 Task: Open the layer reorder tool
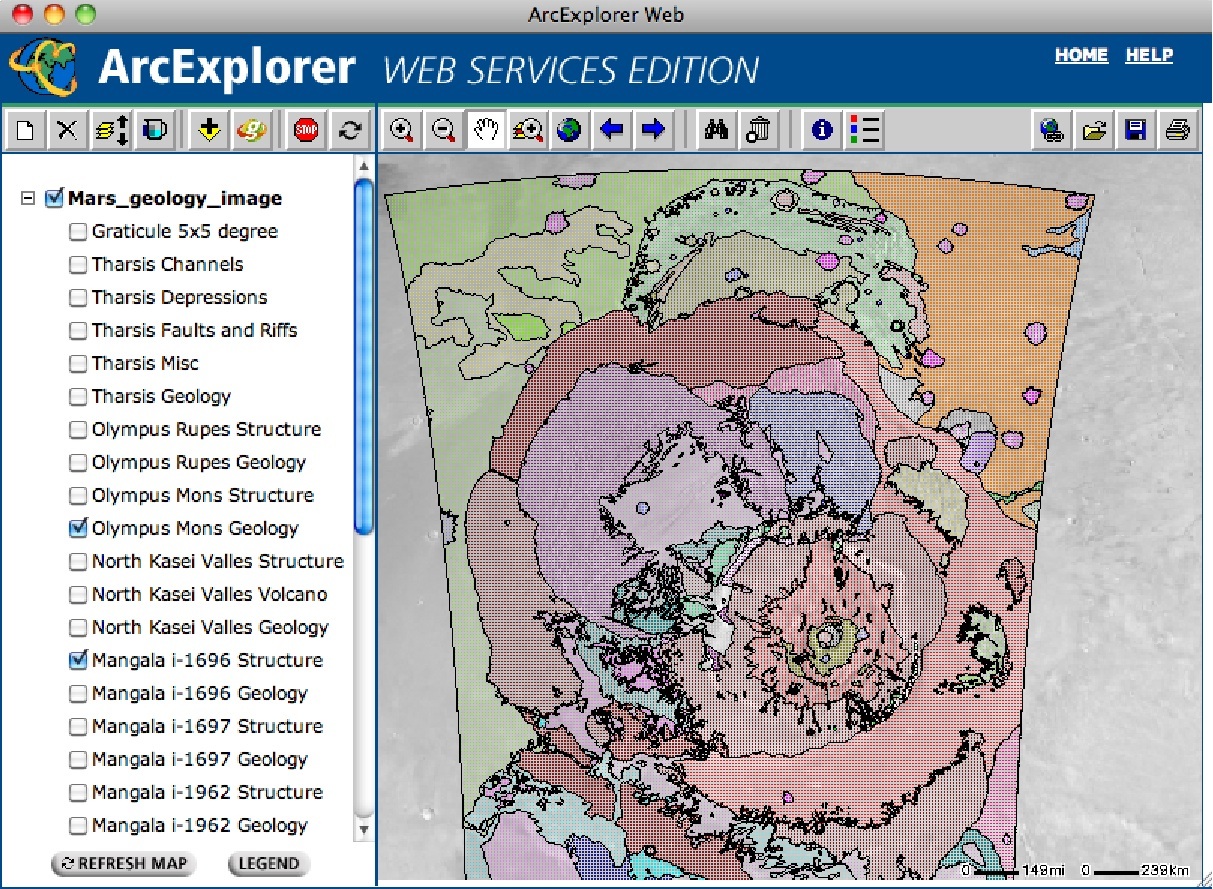coord(111,130)
